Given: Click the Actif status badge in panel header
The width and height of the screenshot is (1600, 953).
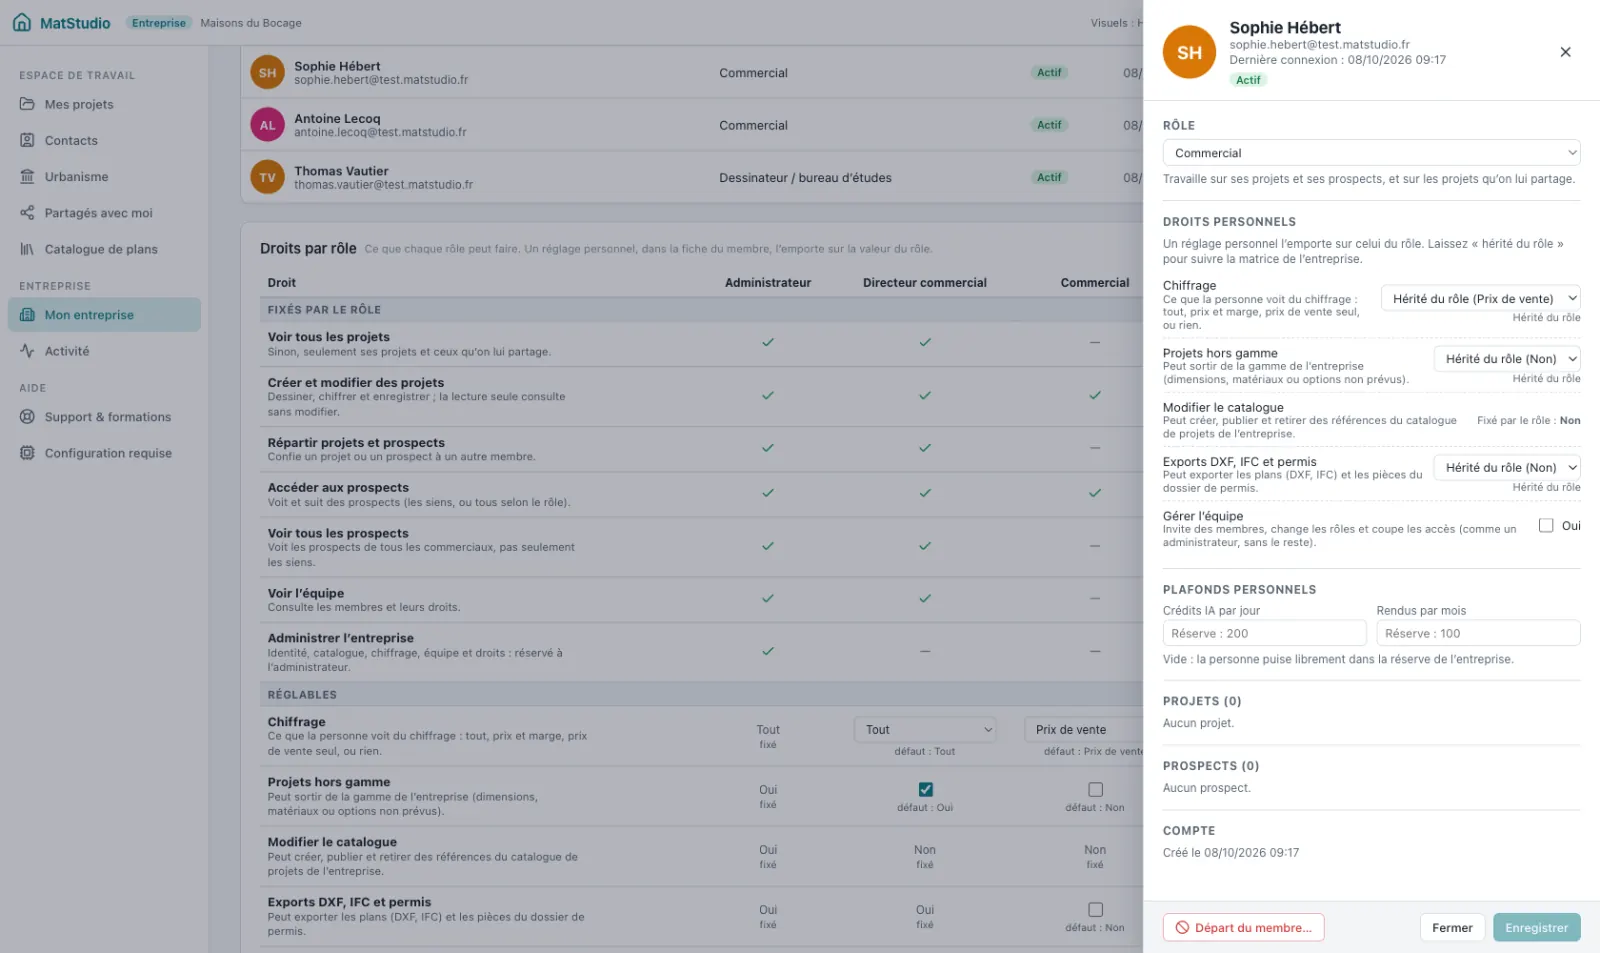Looking at the screenshot, I should pyautogui.click(x=1248, y=80).
